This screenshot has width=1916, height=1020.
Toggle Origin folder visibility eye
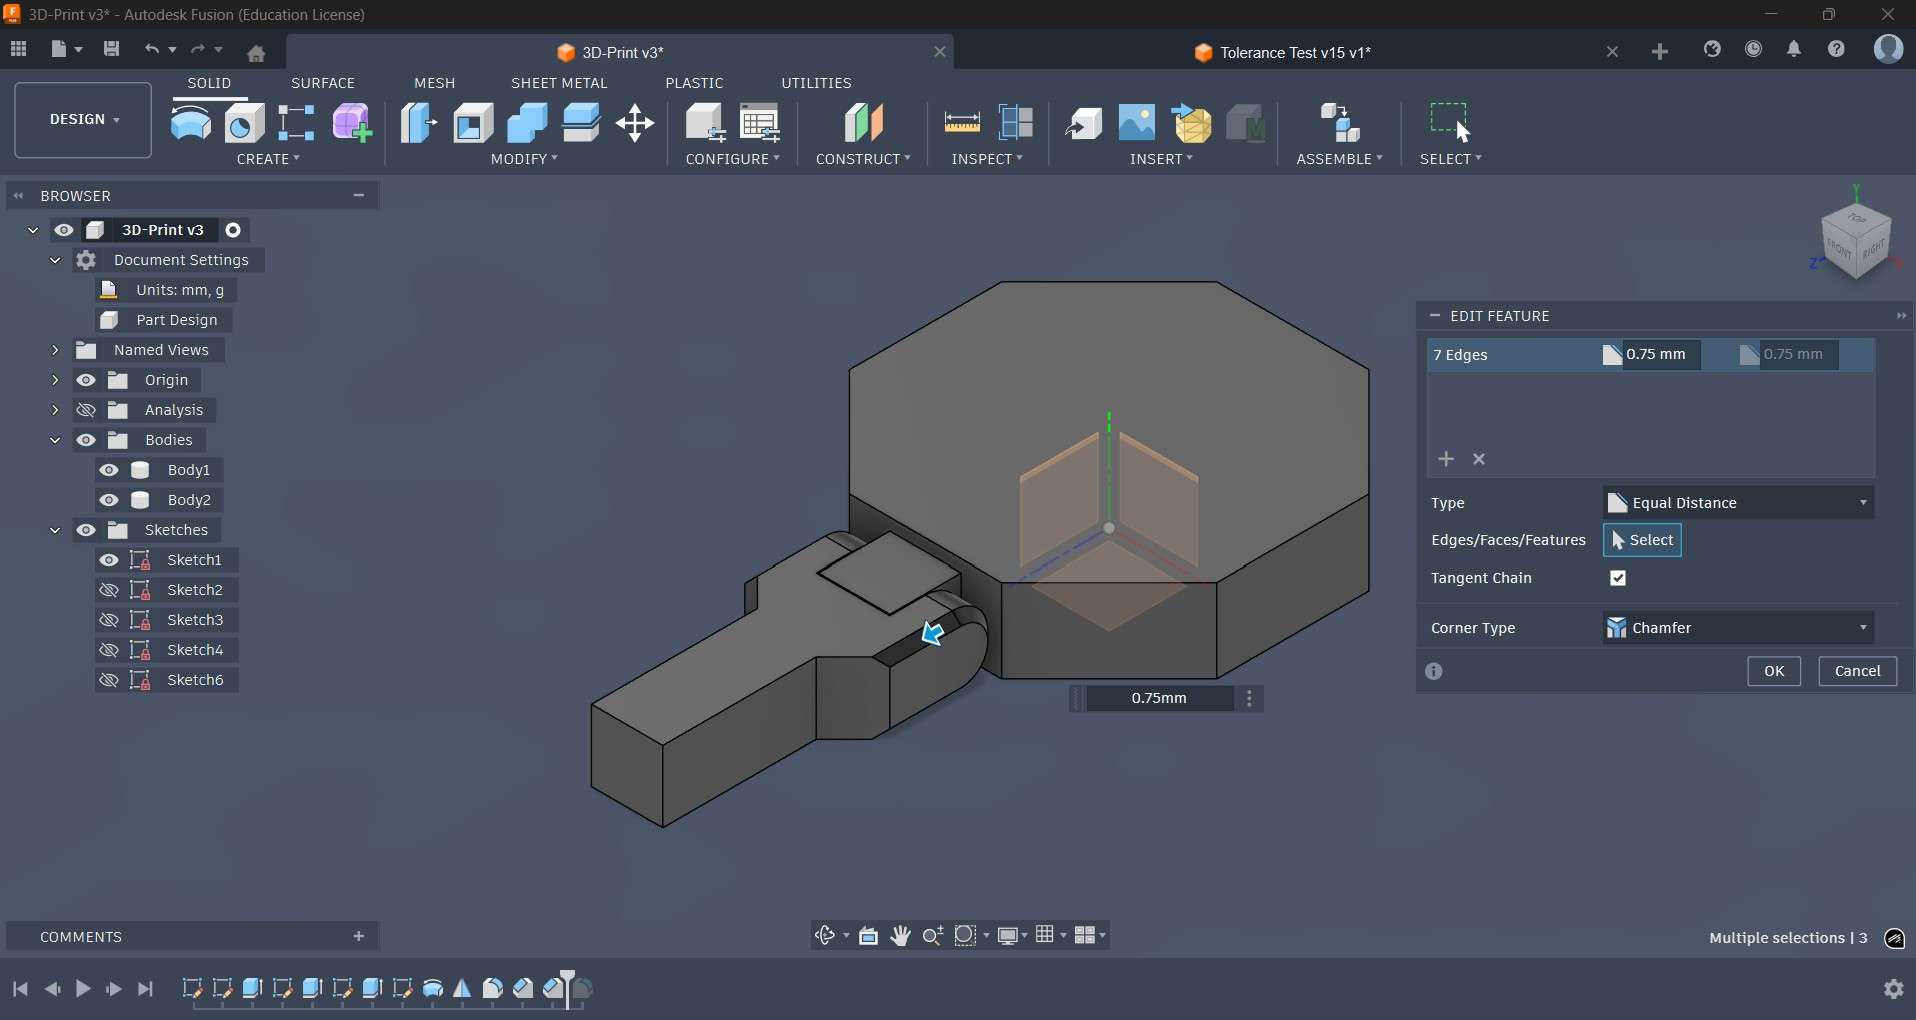(87, 380)
